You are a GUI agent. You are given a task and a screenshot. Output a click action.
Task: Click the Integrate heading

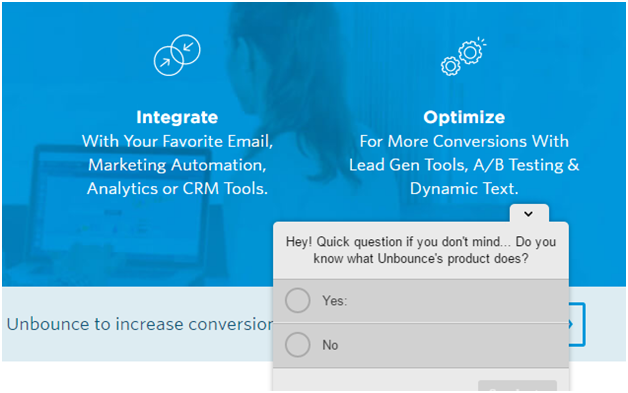177,117
